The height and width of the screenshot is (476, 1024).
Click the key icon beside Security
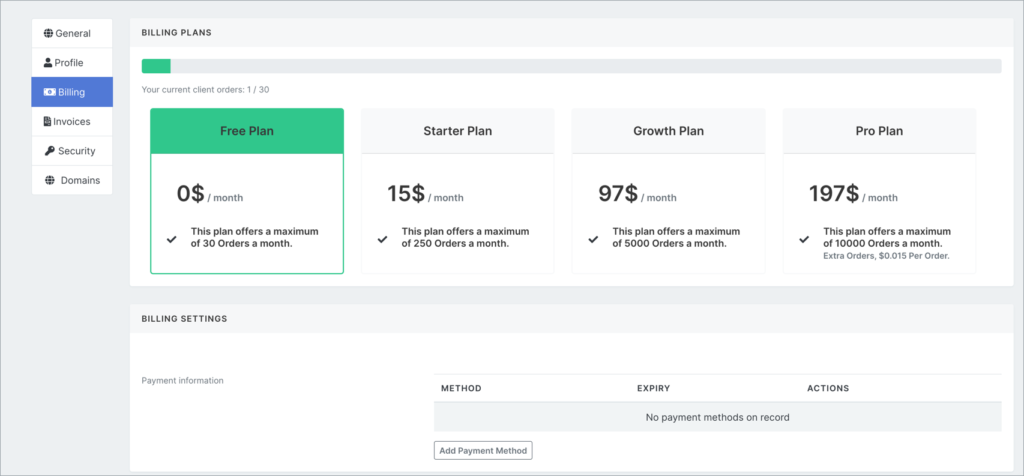tap(49, 151)
